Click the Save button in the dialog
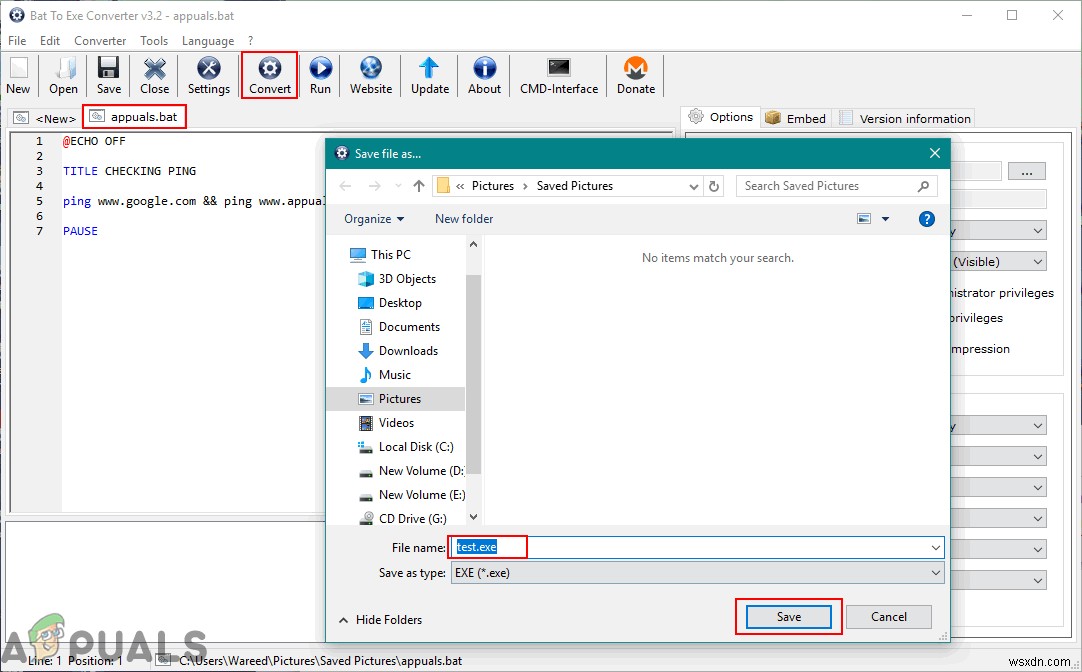Image resolution: width=1082 pixels, height=672 pixels. pyautogui.click(x=788, y=617)
